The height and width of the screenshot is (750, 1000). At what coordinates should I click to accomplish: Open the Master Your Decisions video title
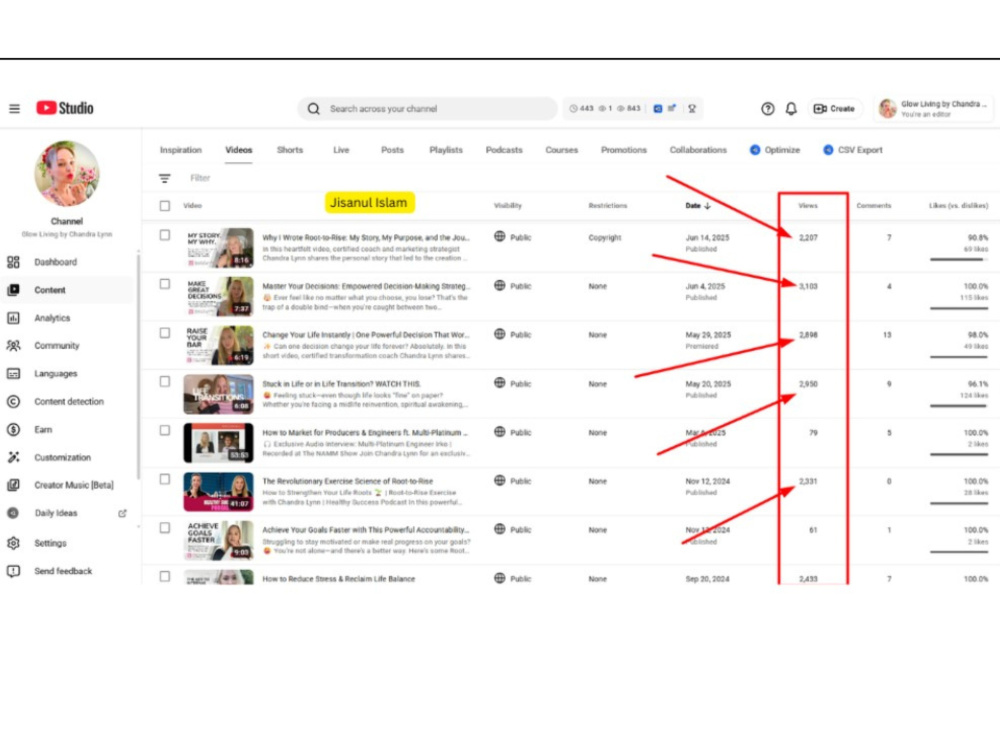pyautogui.click(x=366, y=286)
